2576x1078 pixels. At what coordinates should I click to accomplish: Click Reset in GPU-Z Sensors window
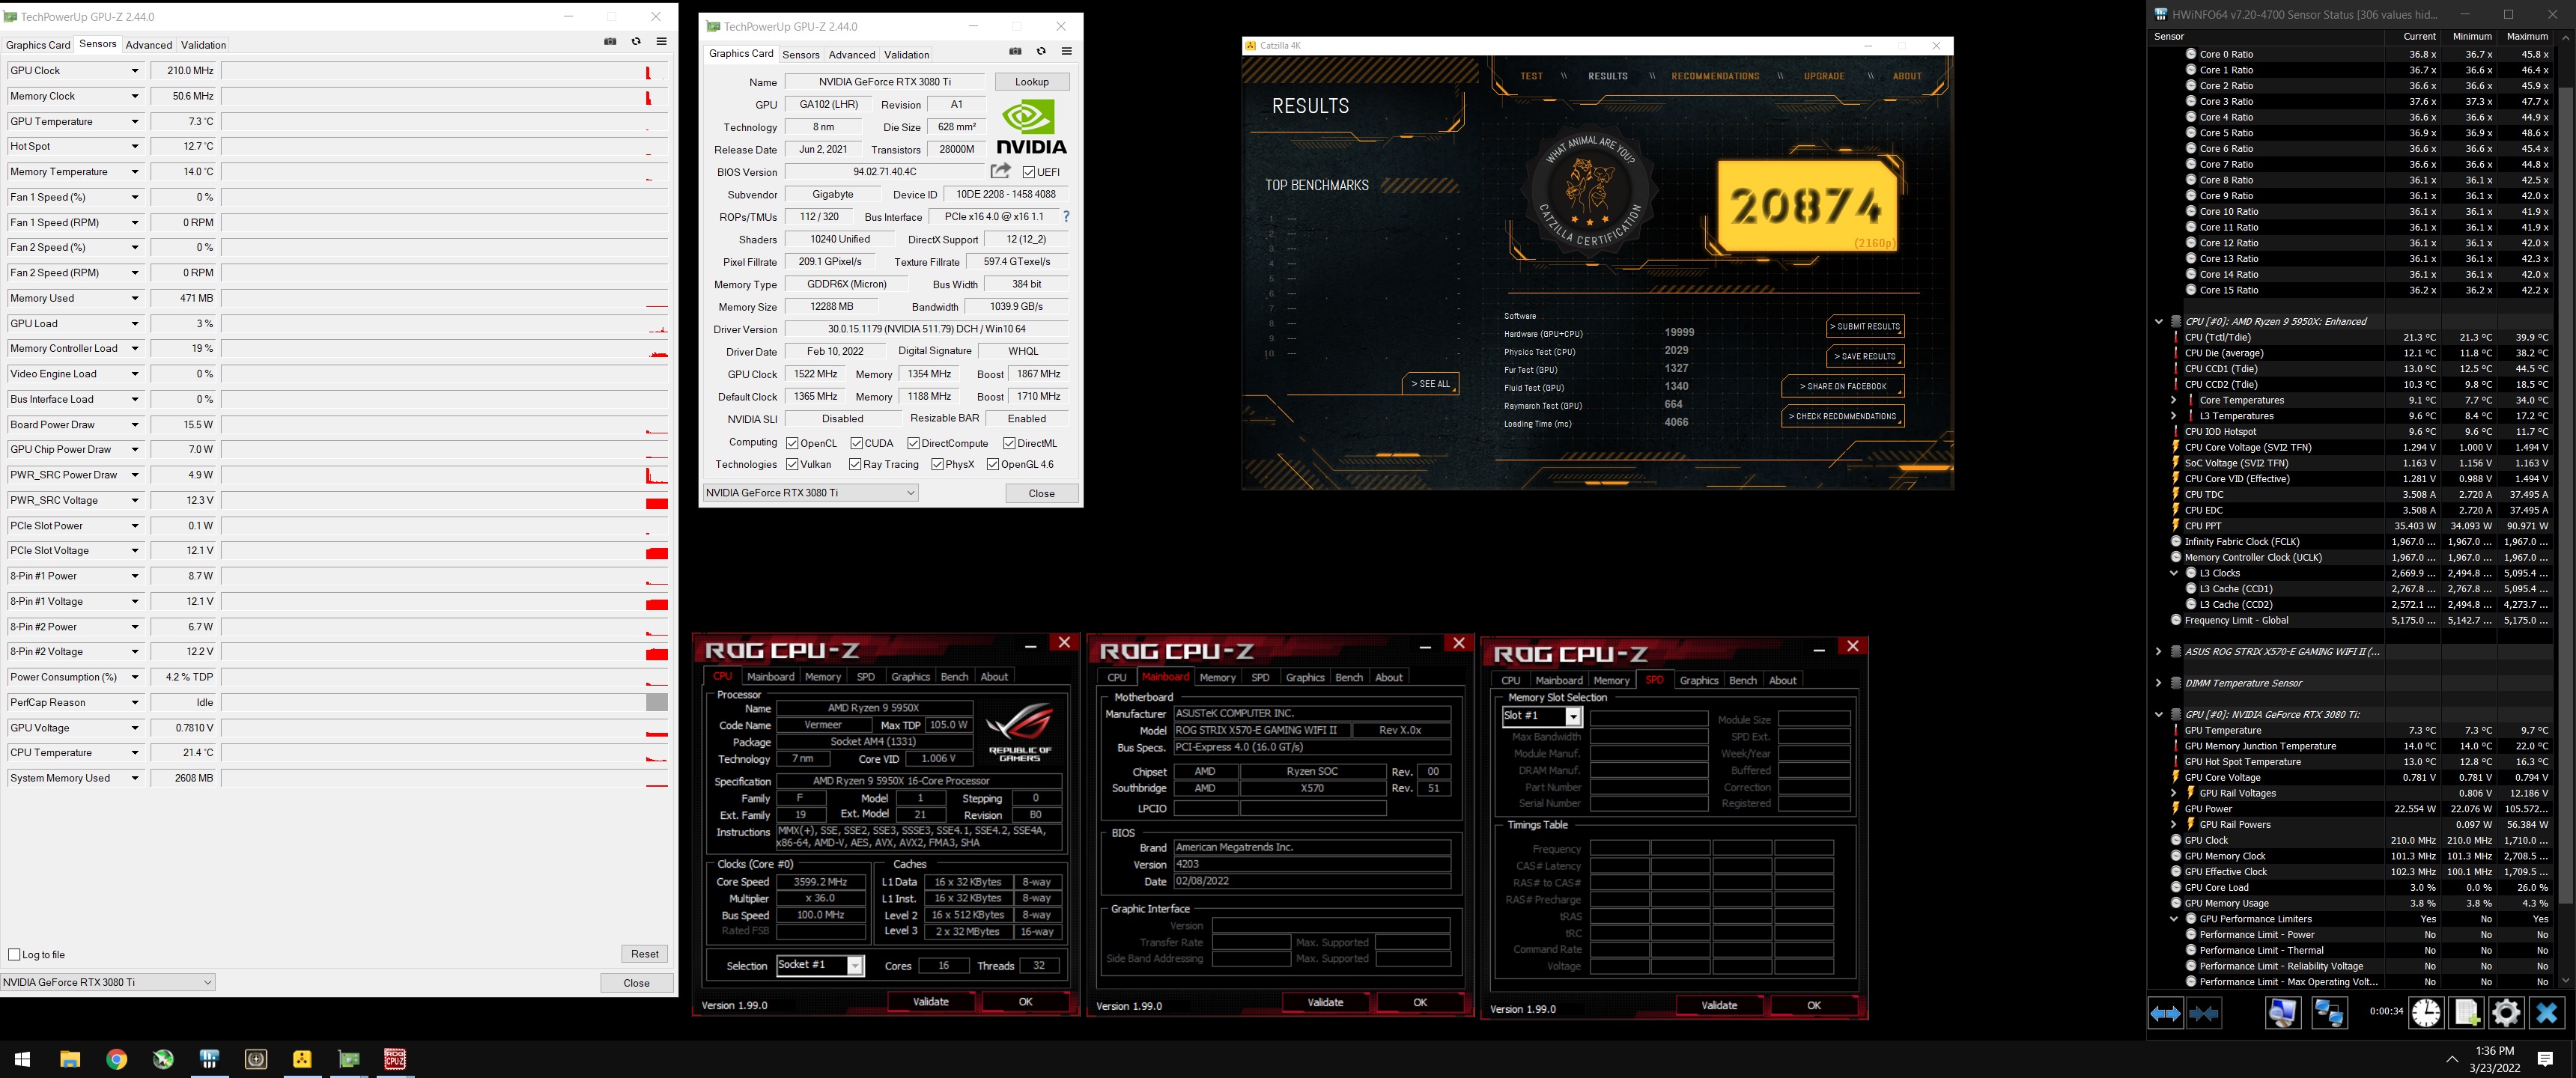click(x=645, y=954)
